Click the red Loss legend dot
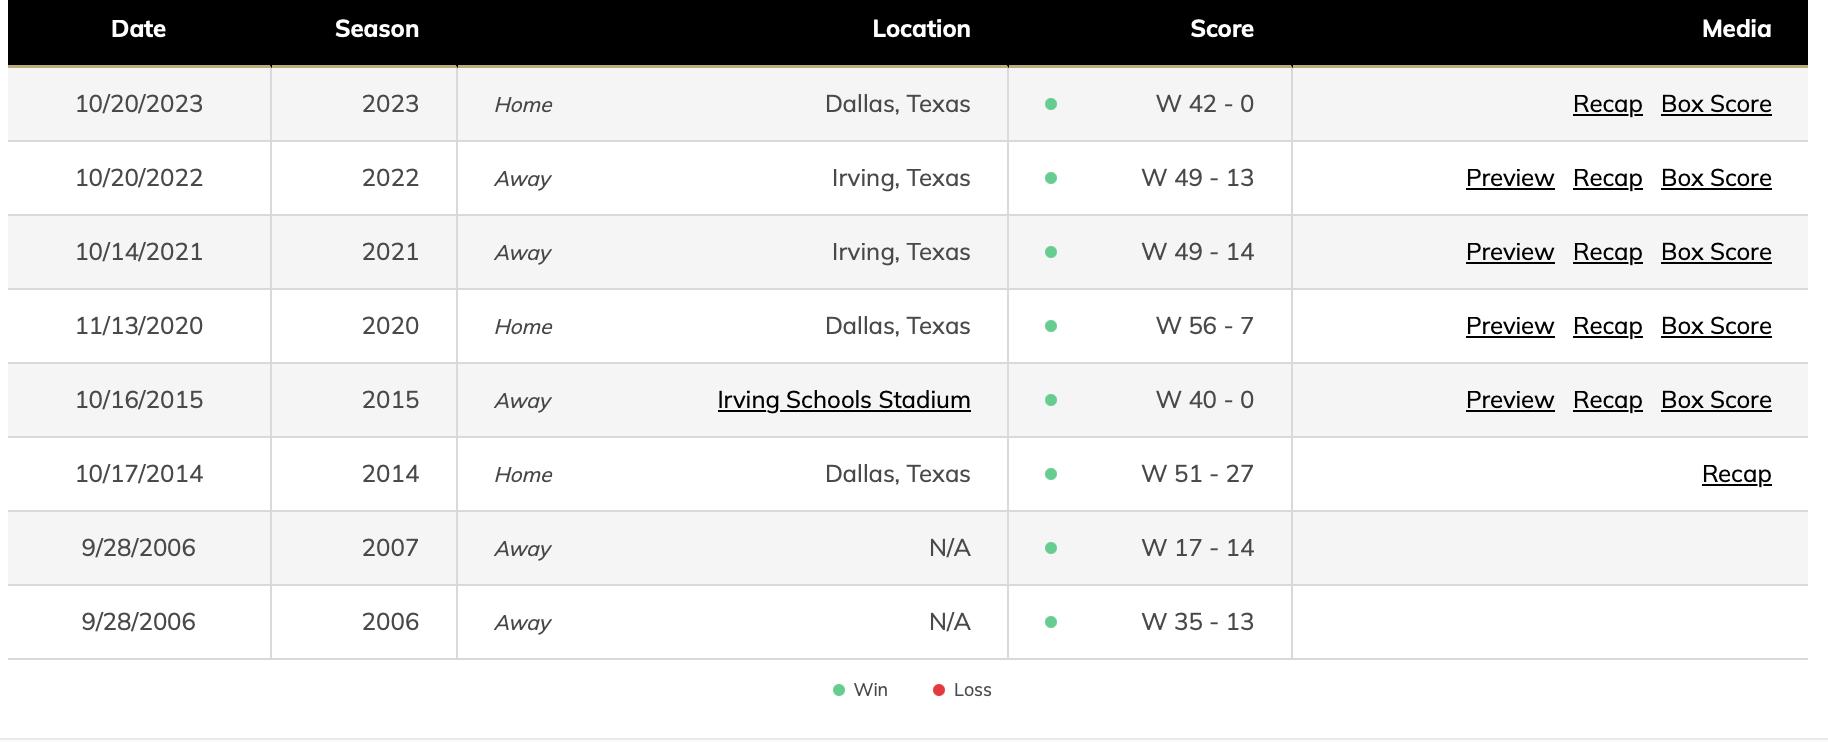Image resolution: width=1828 pixels, height=742 pixels. click(x=938, y=690)
